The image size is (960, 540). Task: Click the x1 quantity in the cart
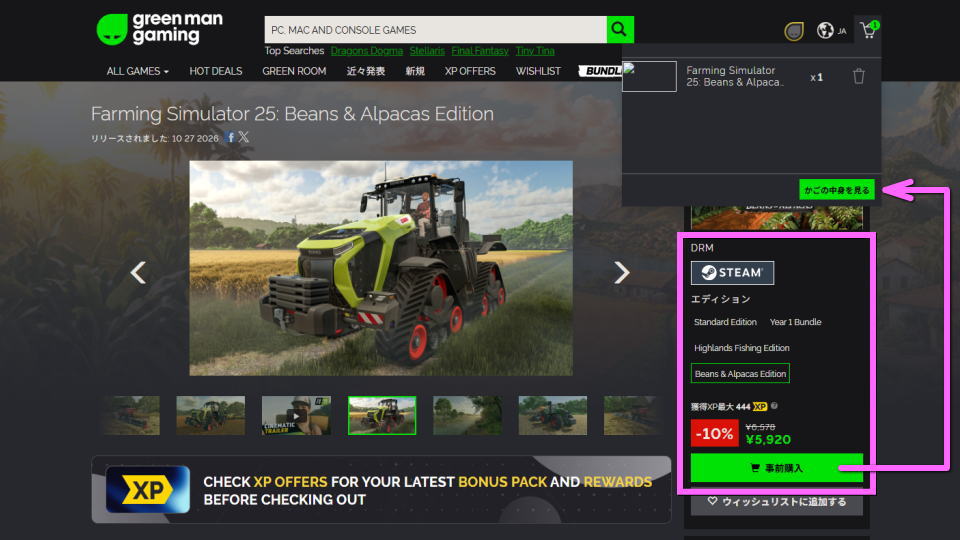[x=816, y=78]
